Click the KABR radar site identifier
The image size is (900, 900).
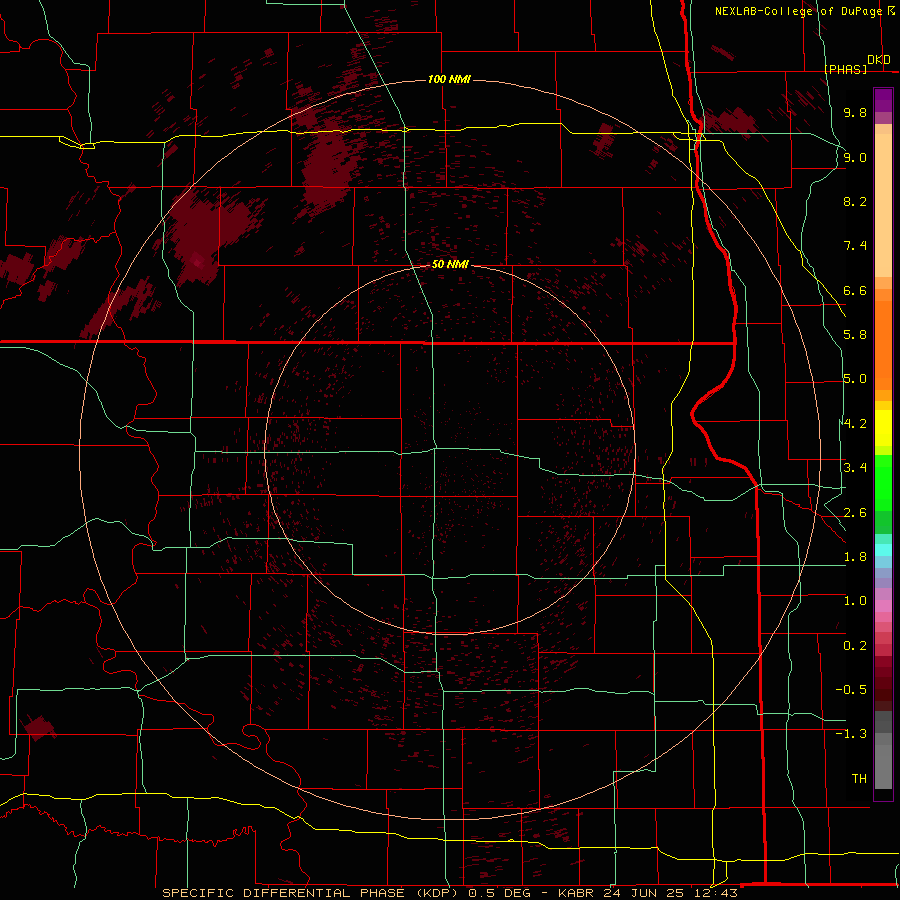pyautogui.click(x=576, y=893)
